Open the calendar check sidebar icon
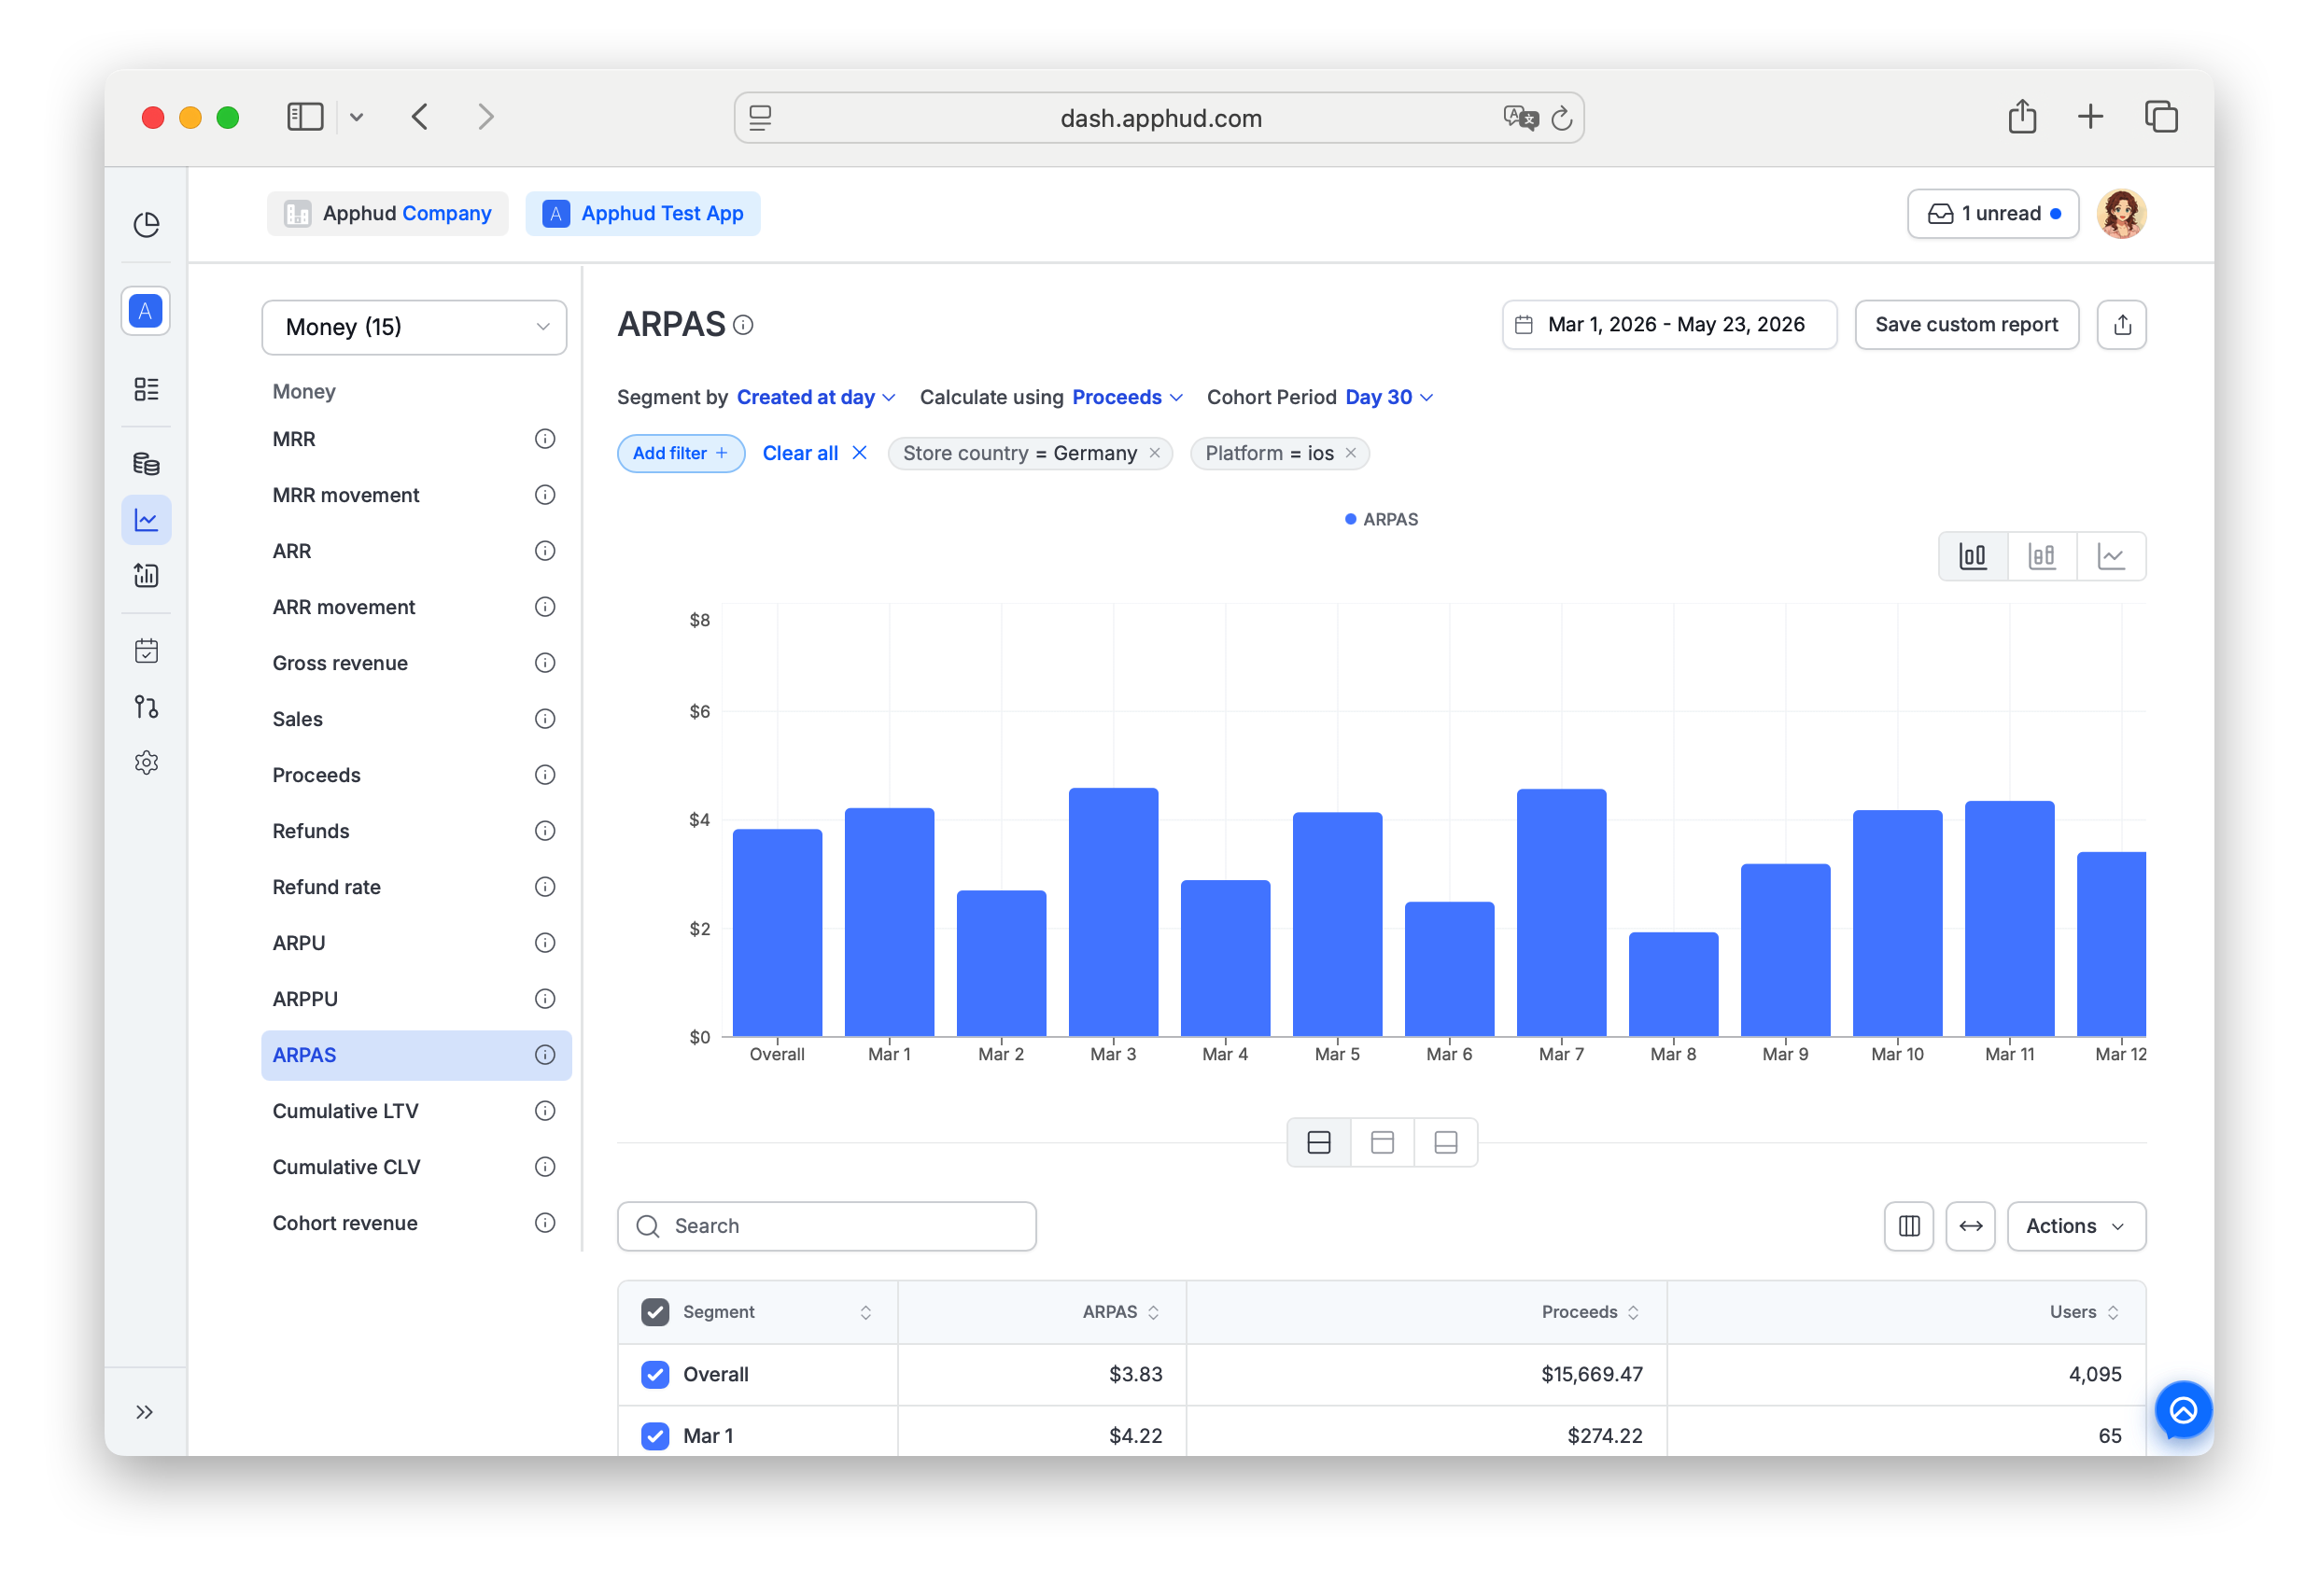The image size is (2319, 1596). click(146, 652)
